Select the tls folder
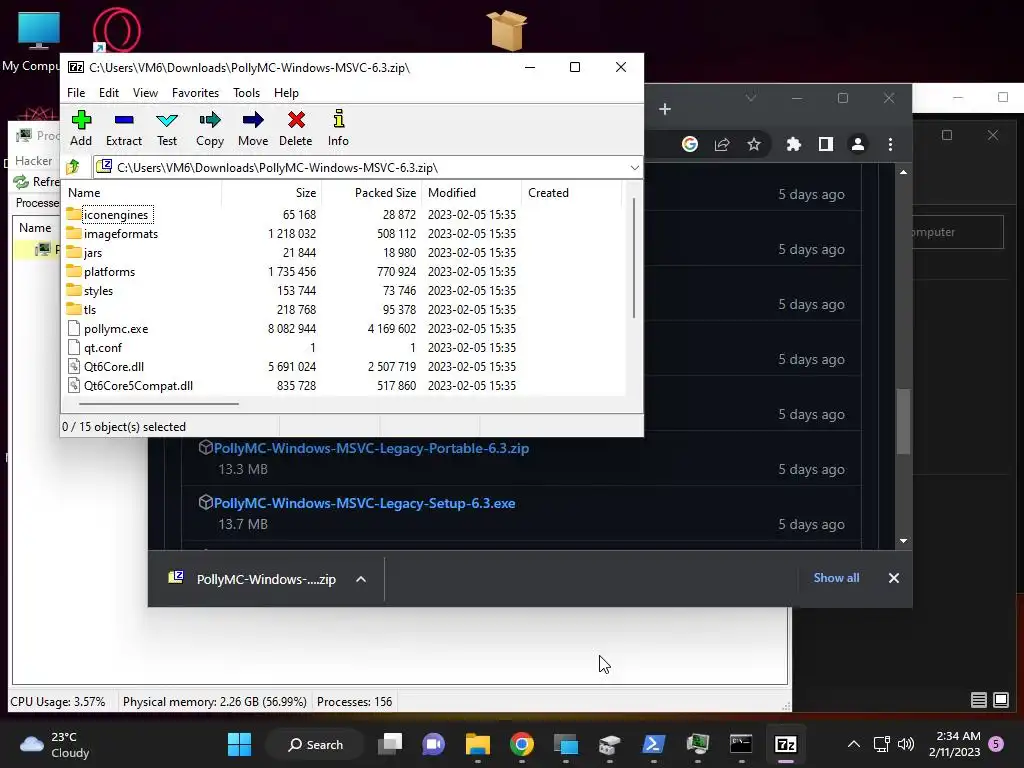1024x768 pixels. tap(89, 310)
